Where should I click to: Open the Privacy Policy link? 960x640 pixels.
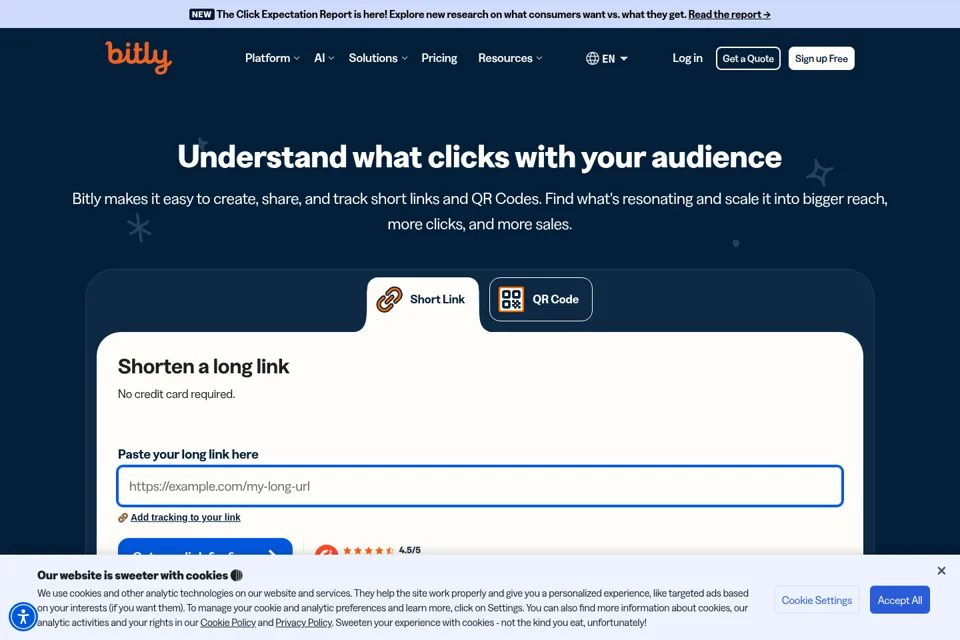[x=304, y=623]
